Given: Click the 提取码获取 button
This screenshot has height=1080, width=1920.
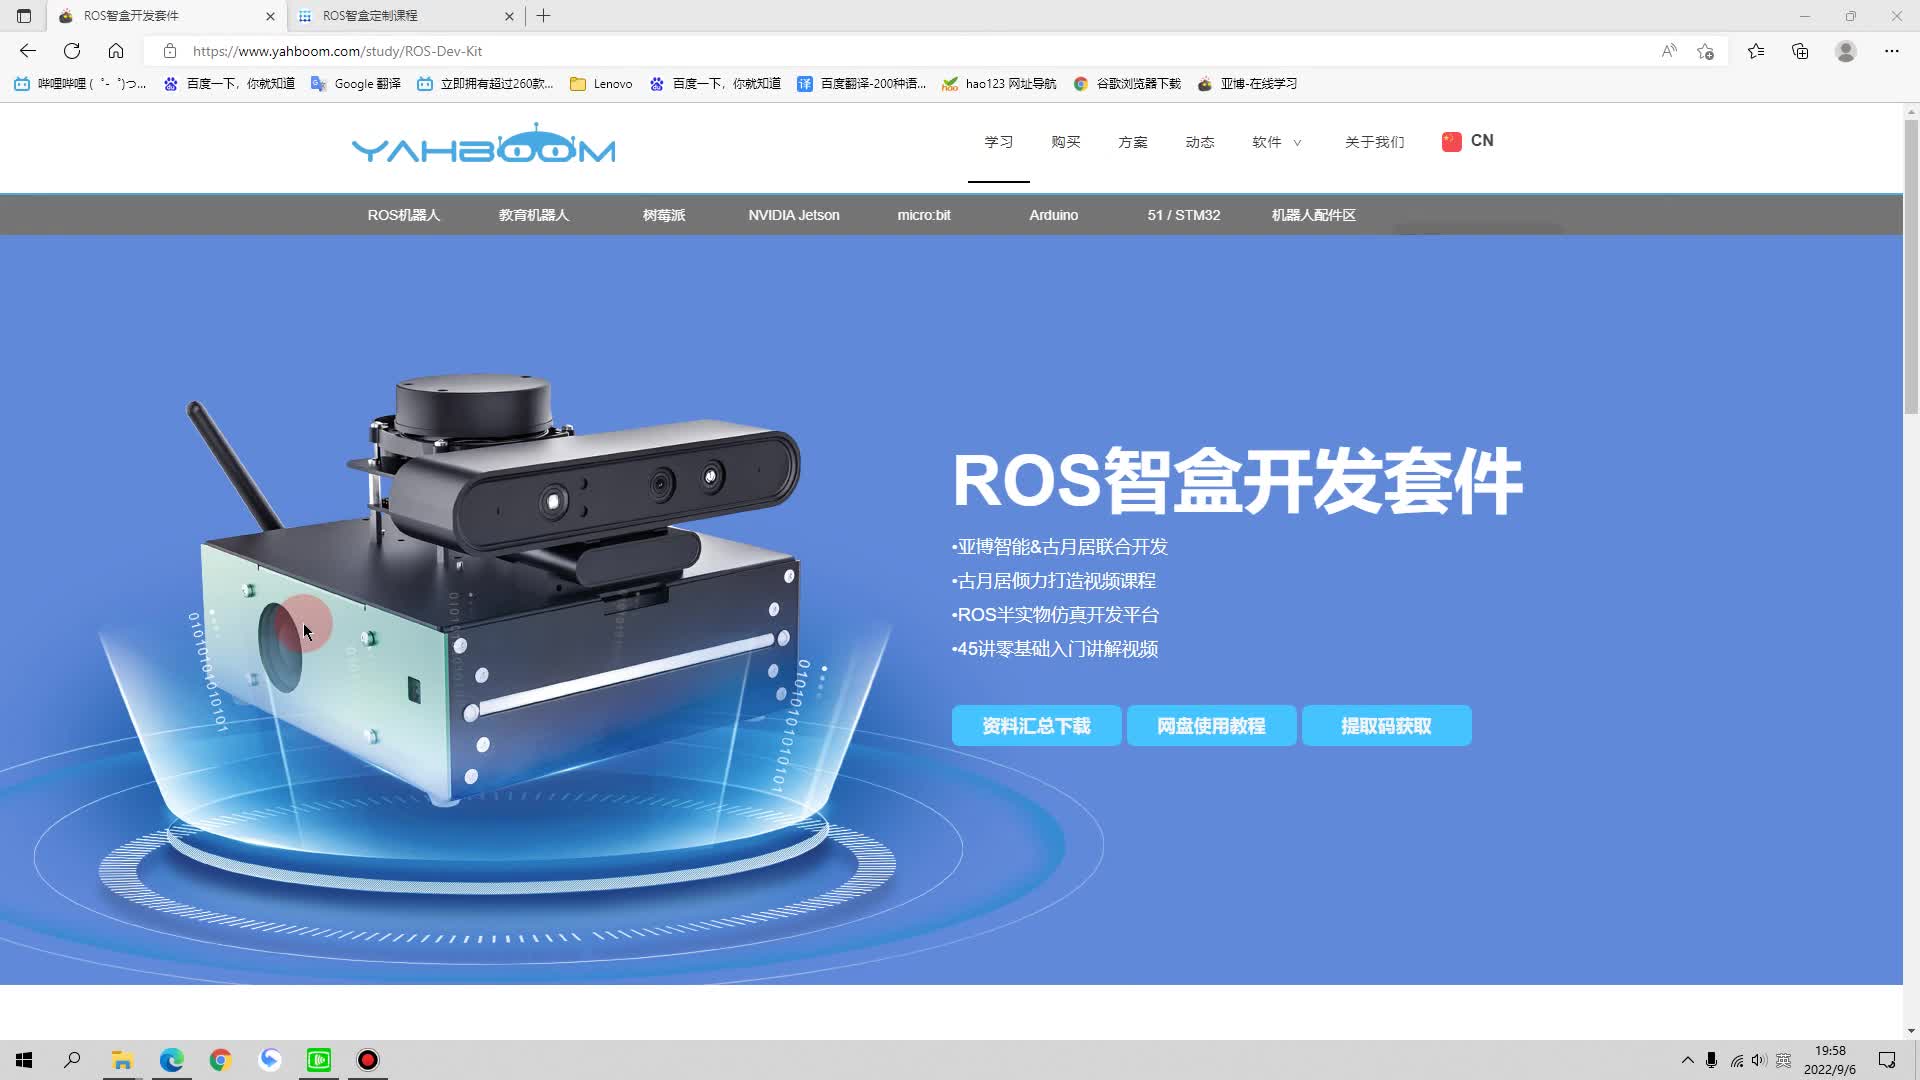Looking at the screenshot, I should coord(1386,726).
